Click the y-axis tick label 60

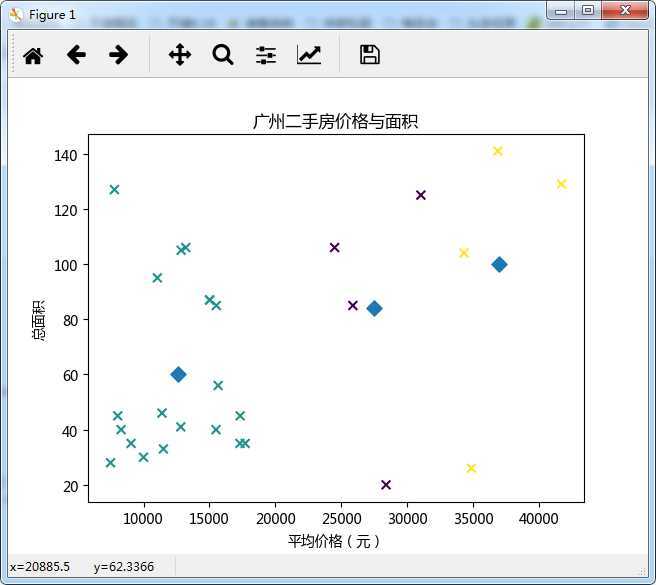pos(70,375)
